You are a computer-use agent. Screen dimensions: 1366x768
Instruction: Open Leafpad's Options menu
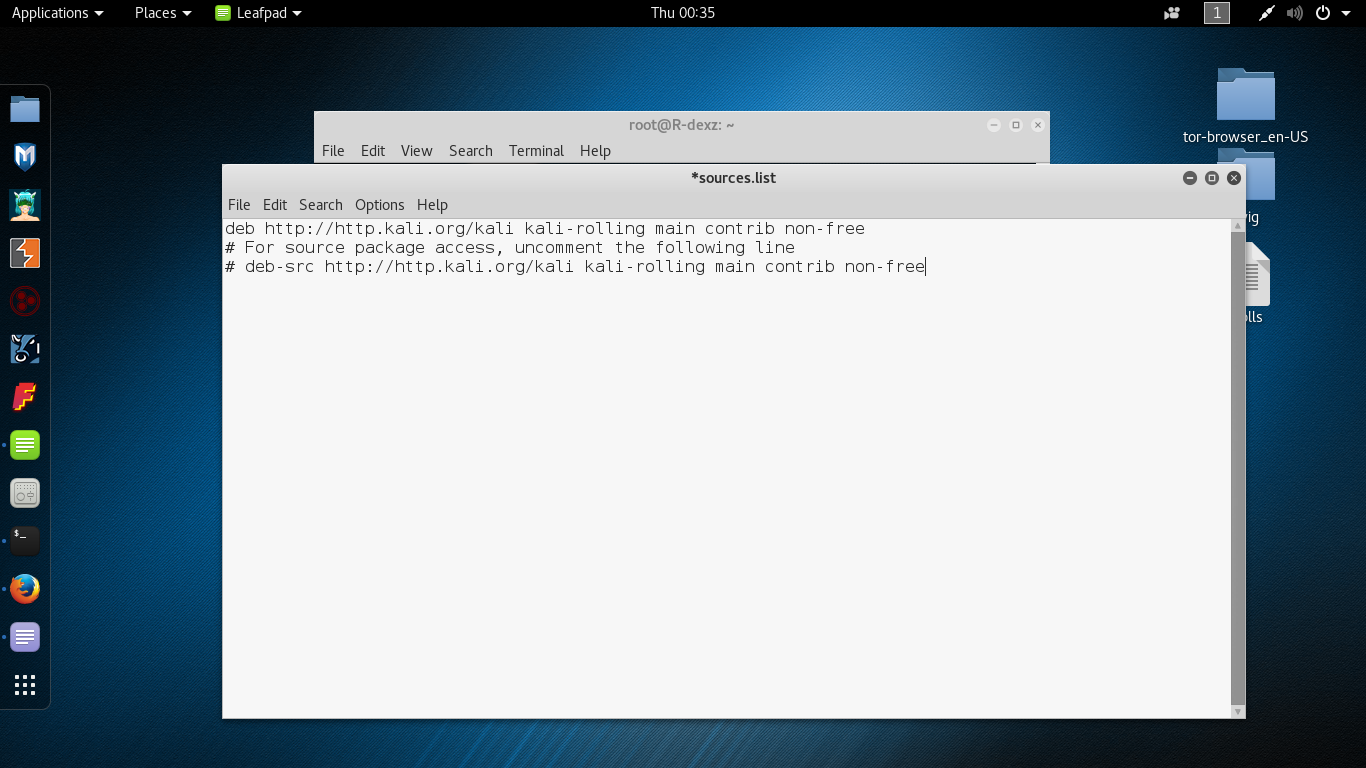379,204
